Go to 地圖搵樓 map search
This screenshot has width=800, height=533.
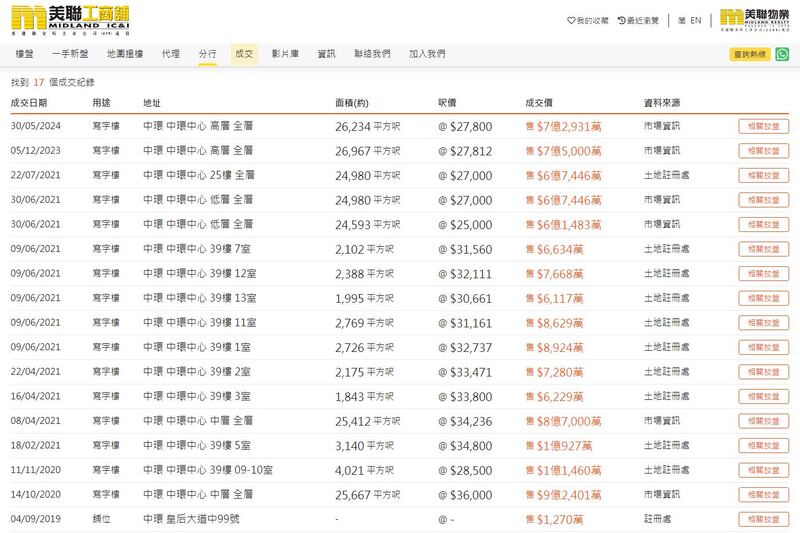tap(125, 54)
